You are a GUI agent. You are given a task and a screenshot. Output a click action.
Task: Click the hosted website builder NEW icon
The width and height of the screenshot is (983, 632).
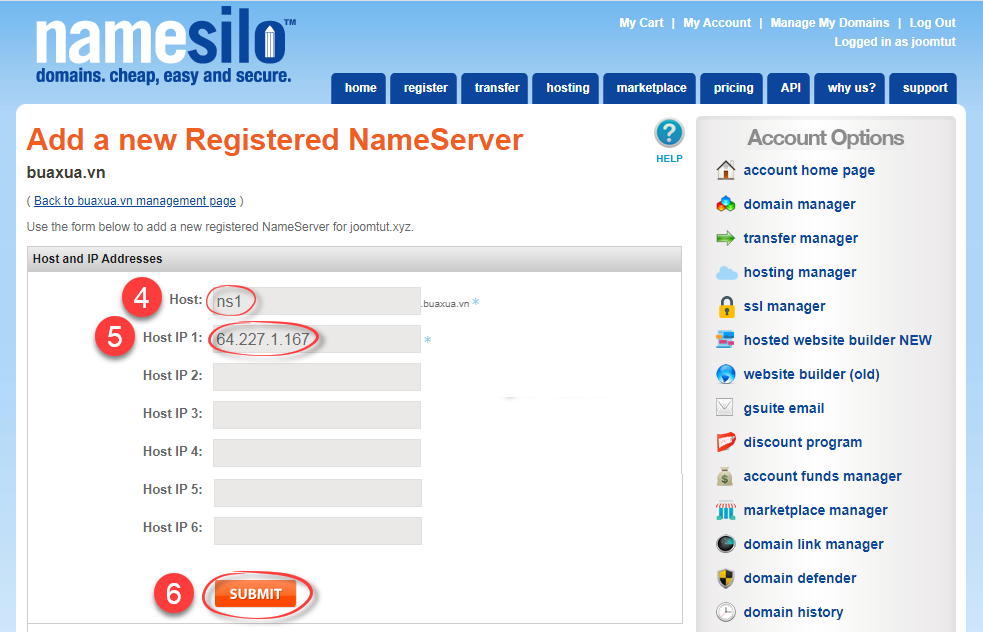725,340
